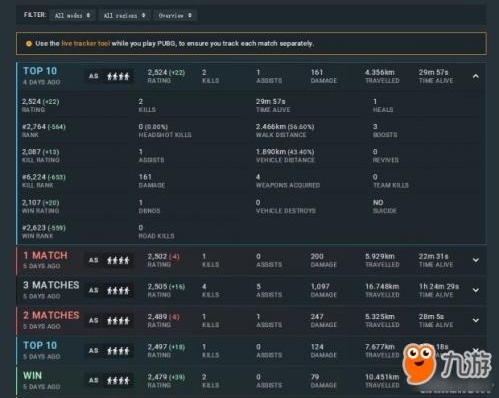The image size is (499, 398).
Task: Click the 22m 31s time alive value
Action: pos(433,256)
